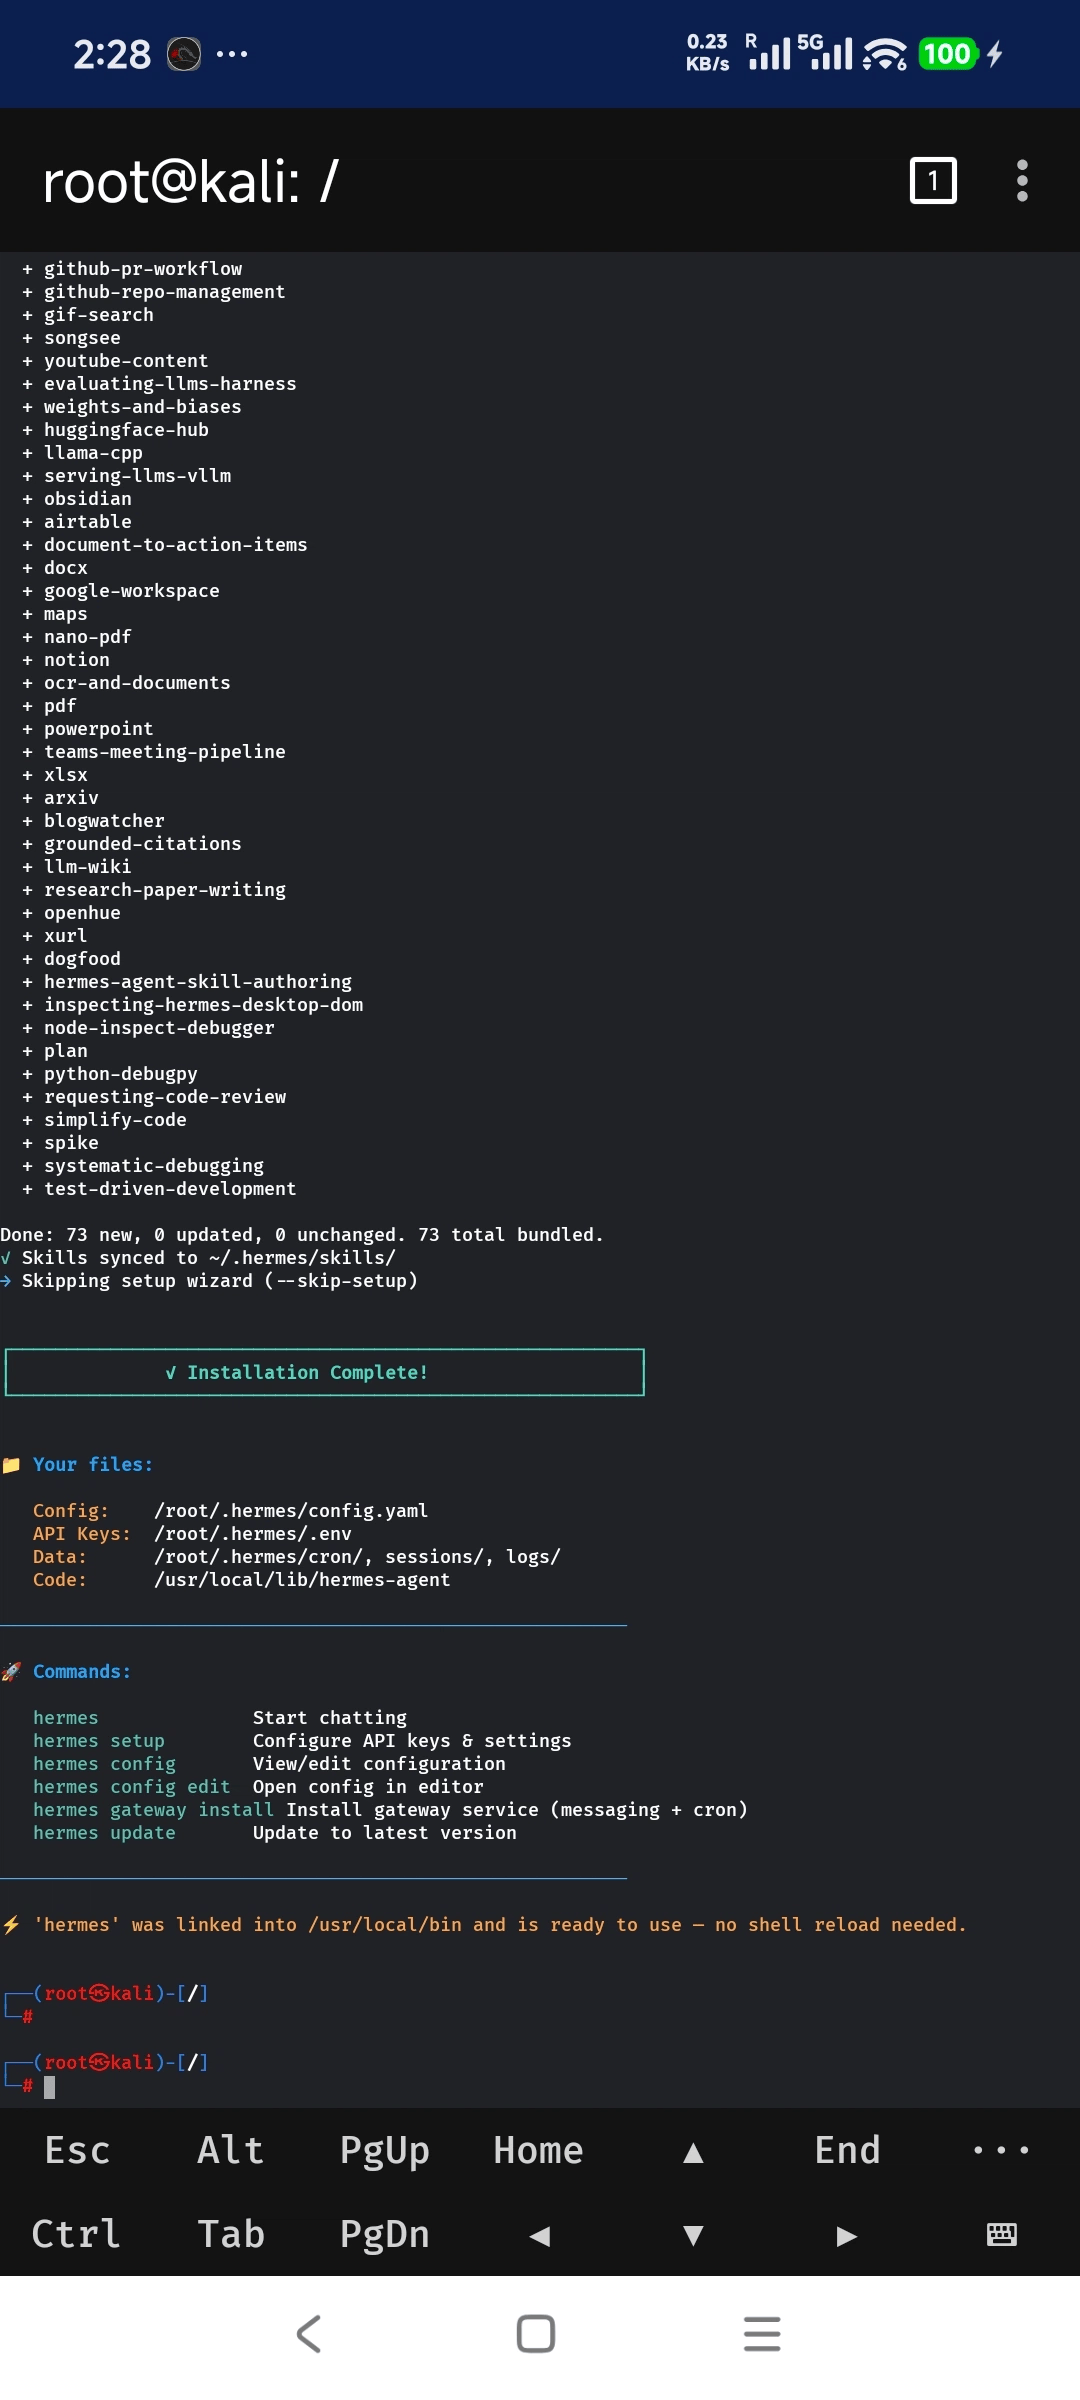The image size is (1080, 2400).
Task: Tap the clock reading 2:28
Action: 112,54
